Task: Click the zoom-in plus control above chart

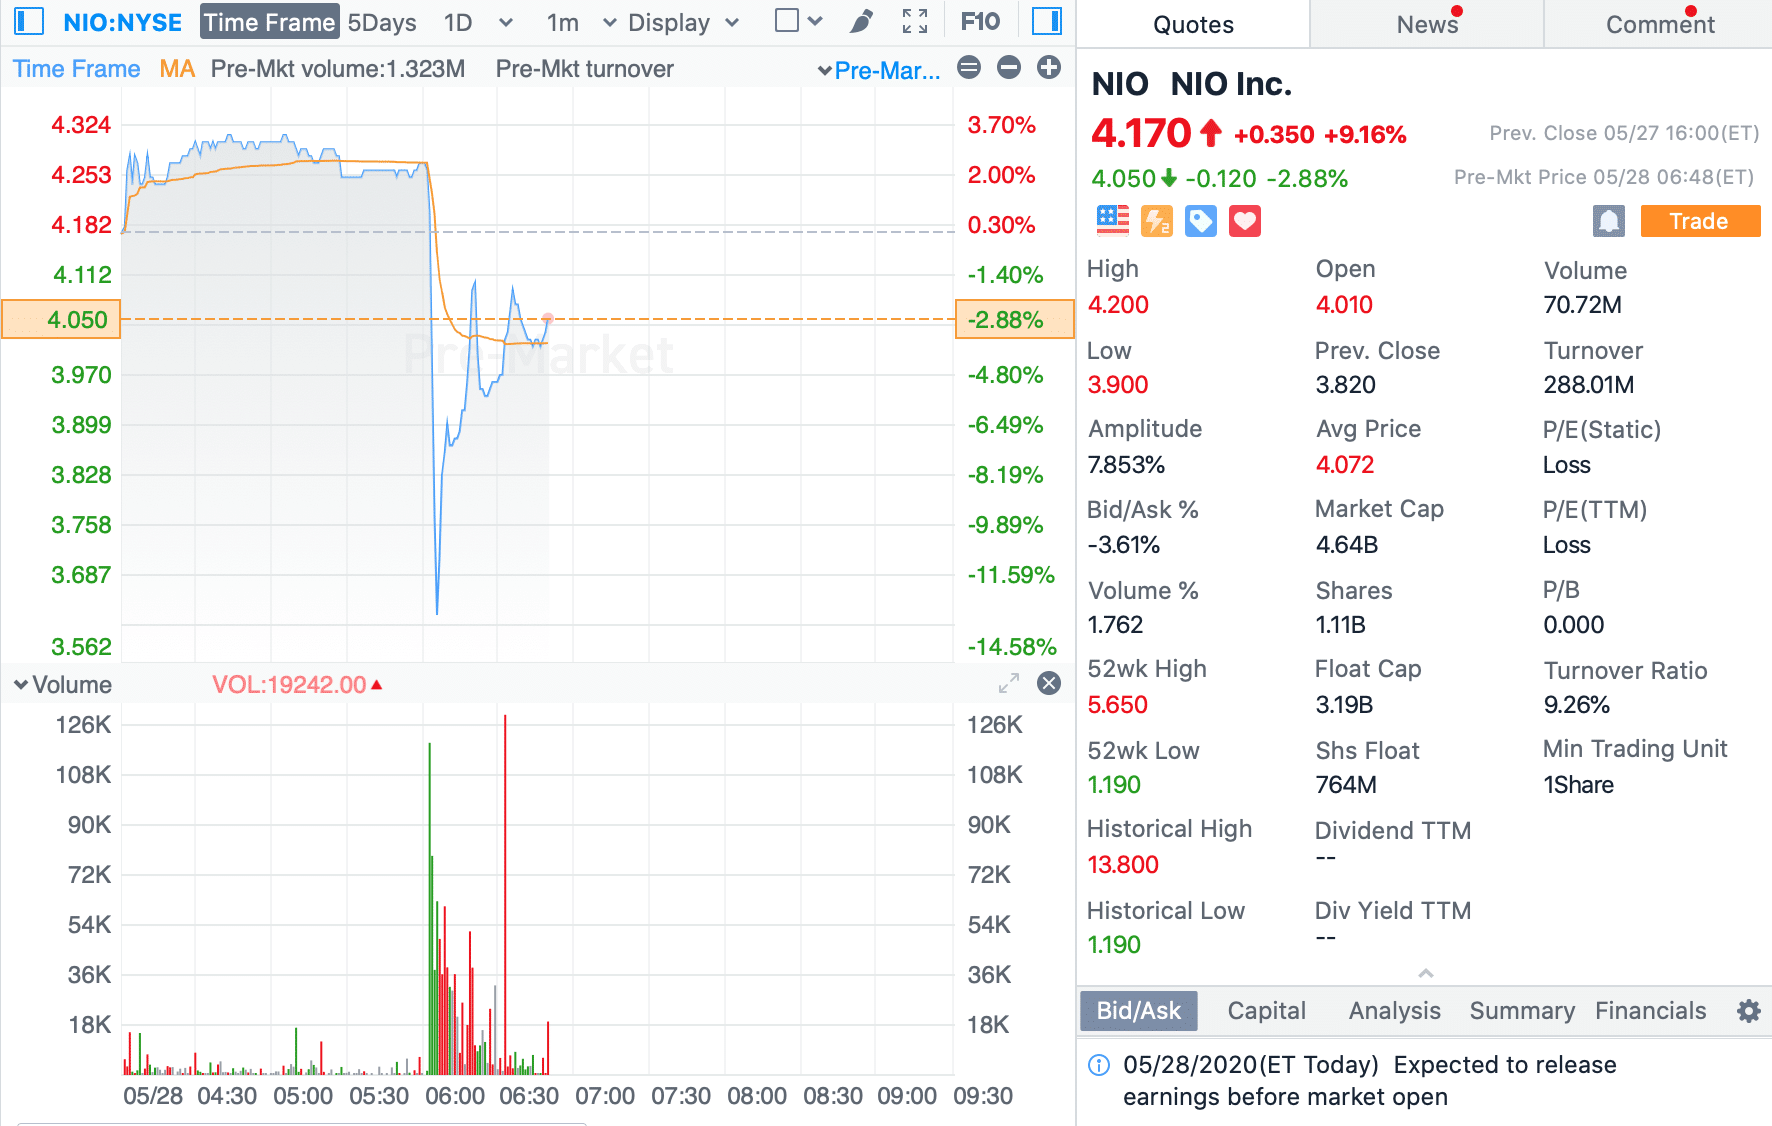Action: (x=1048, y=68)
